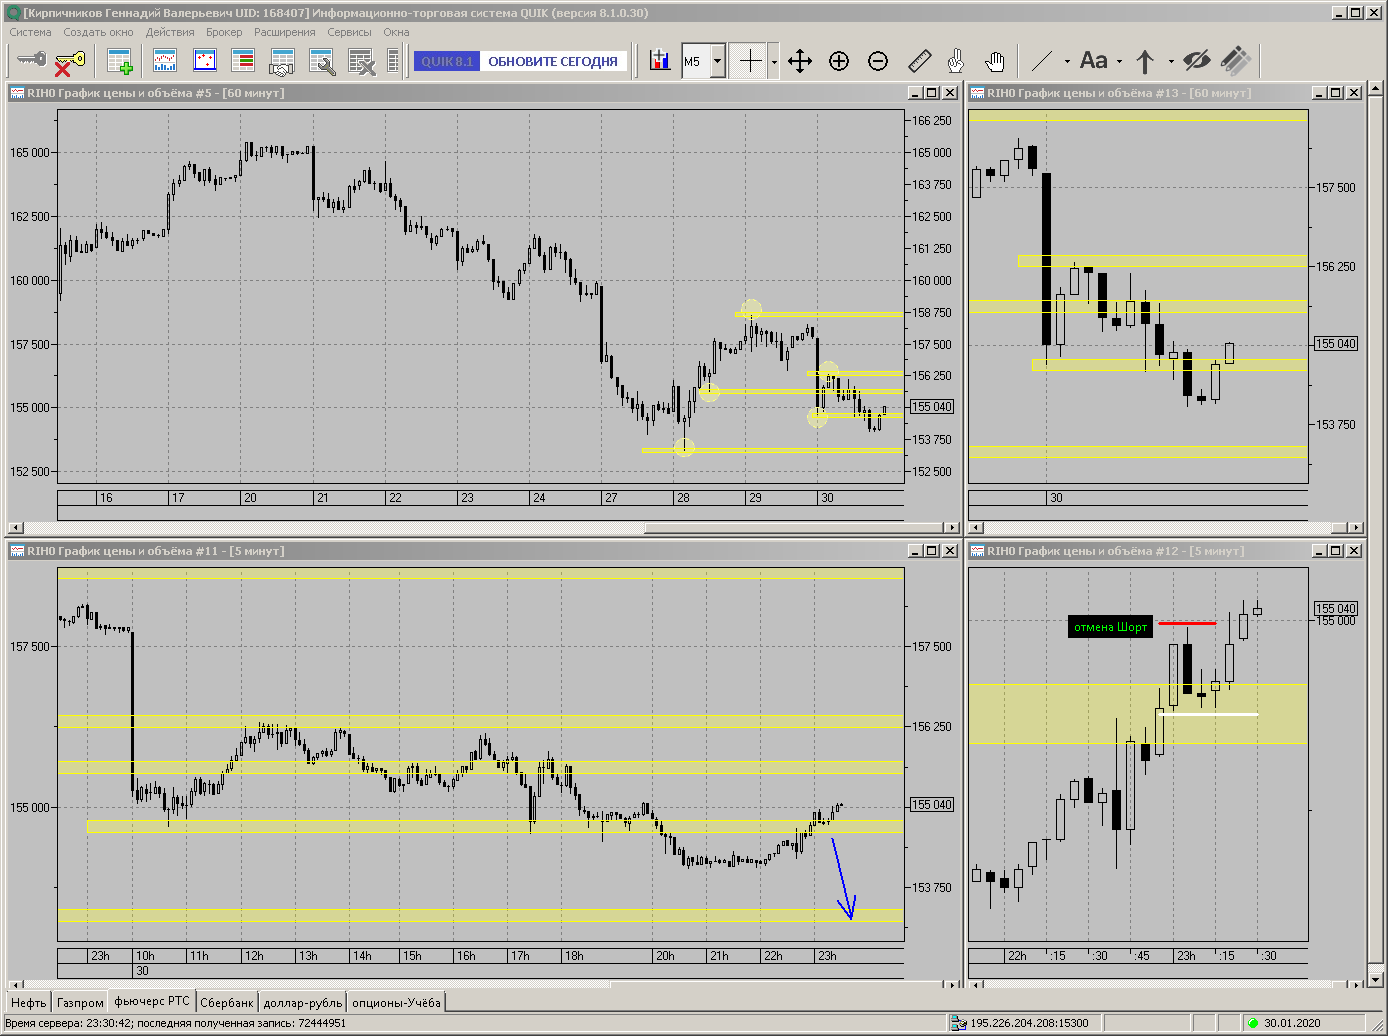This screenshot has width=1388, height=1036.
Task: Expand the arrow tool options dropdown
Action: coord(1171,62)
